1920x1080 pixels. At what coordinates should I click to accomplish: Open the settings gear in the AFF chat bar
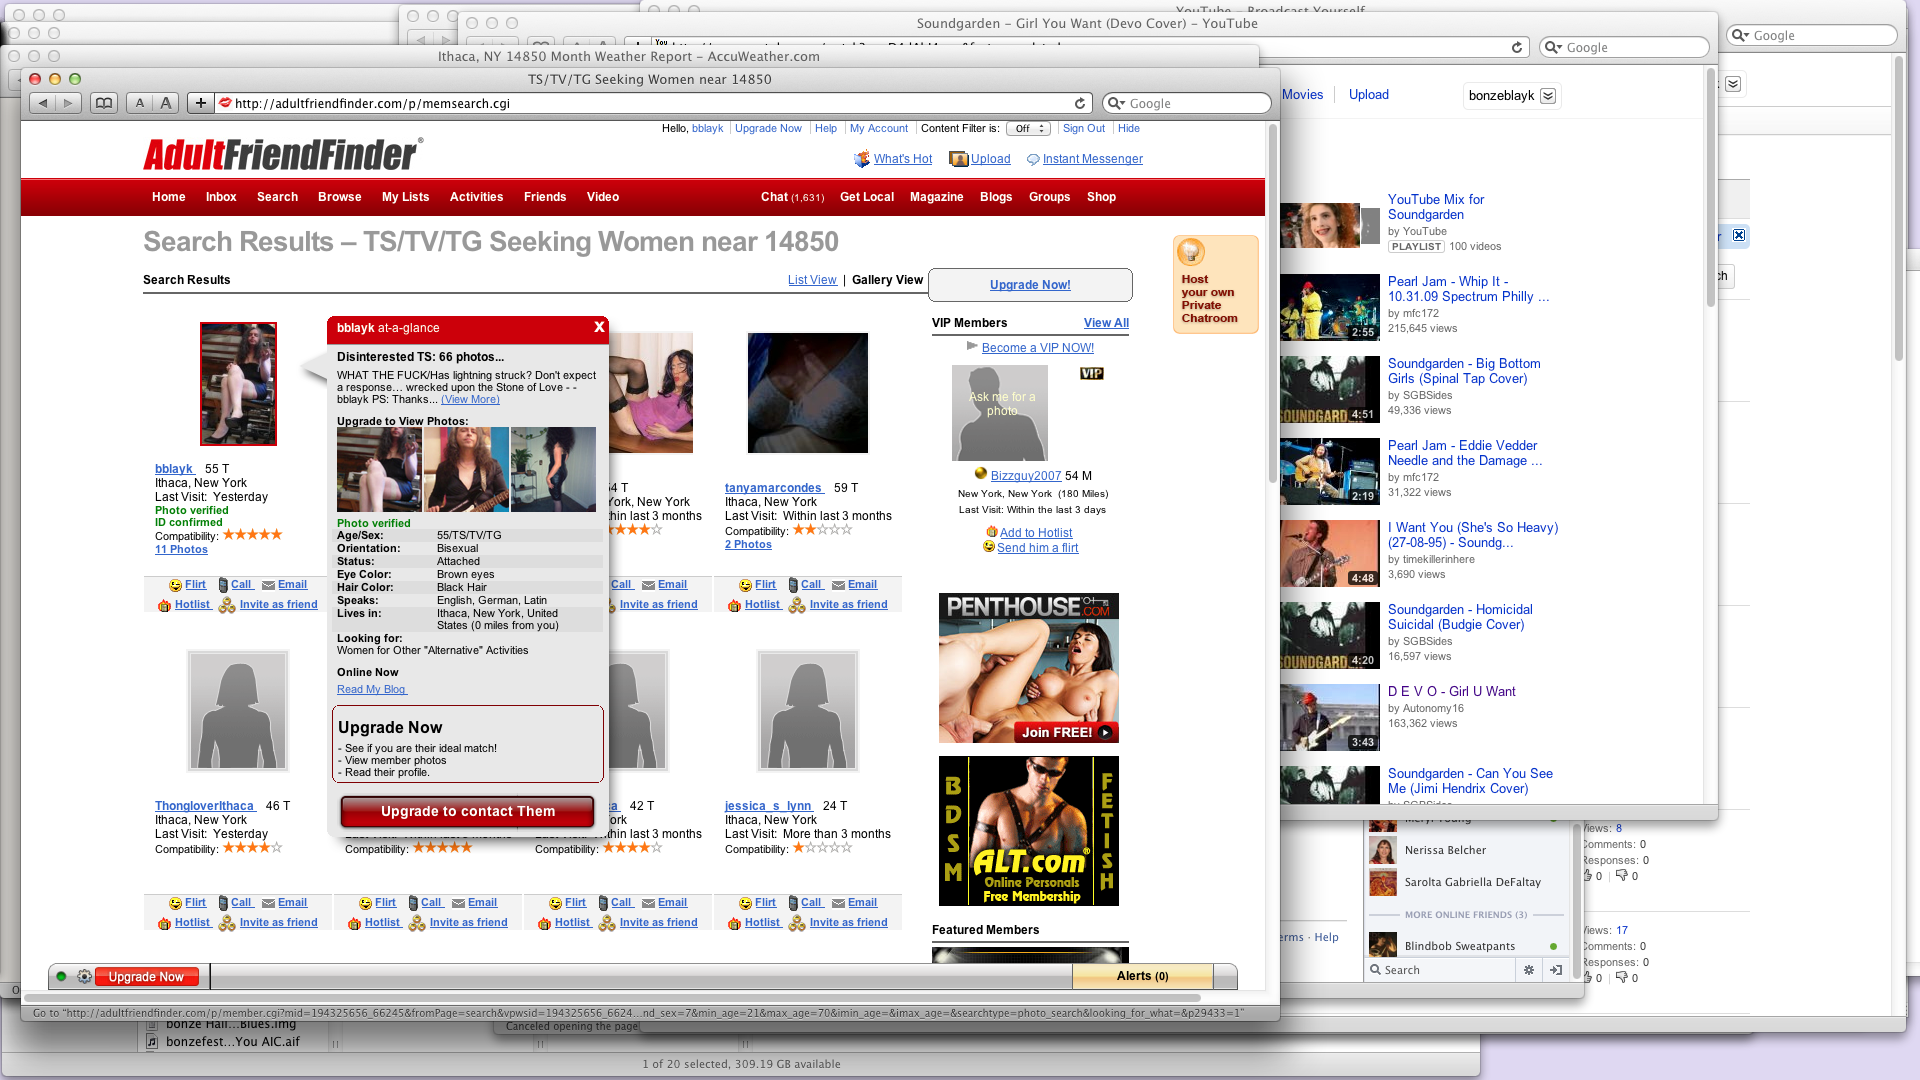tap(84, 976)
